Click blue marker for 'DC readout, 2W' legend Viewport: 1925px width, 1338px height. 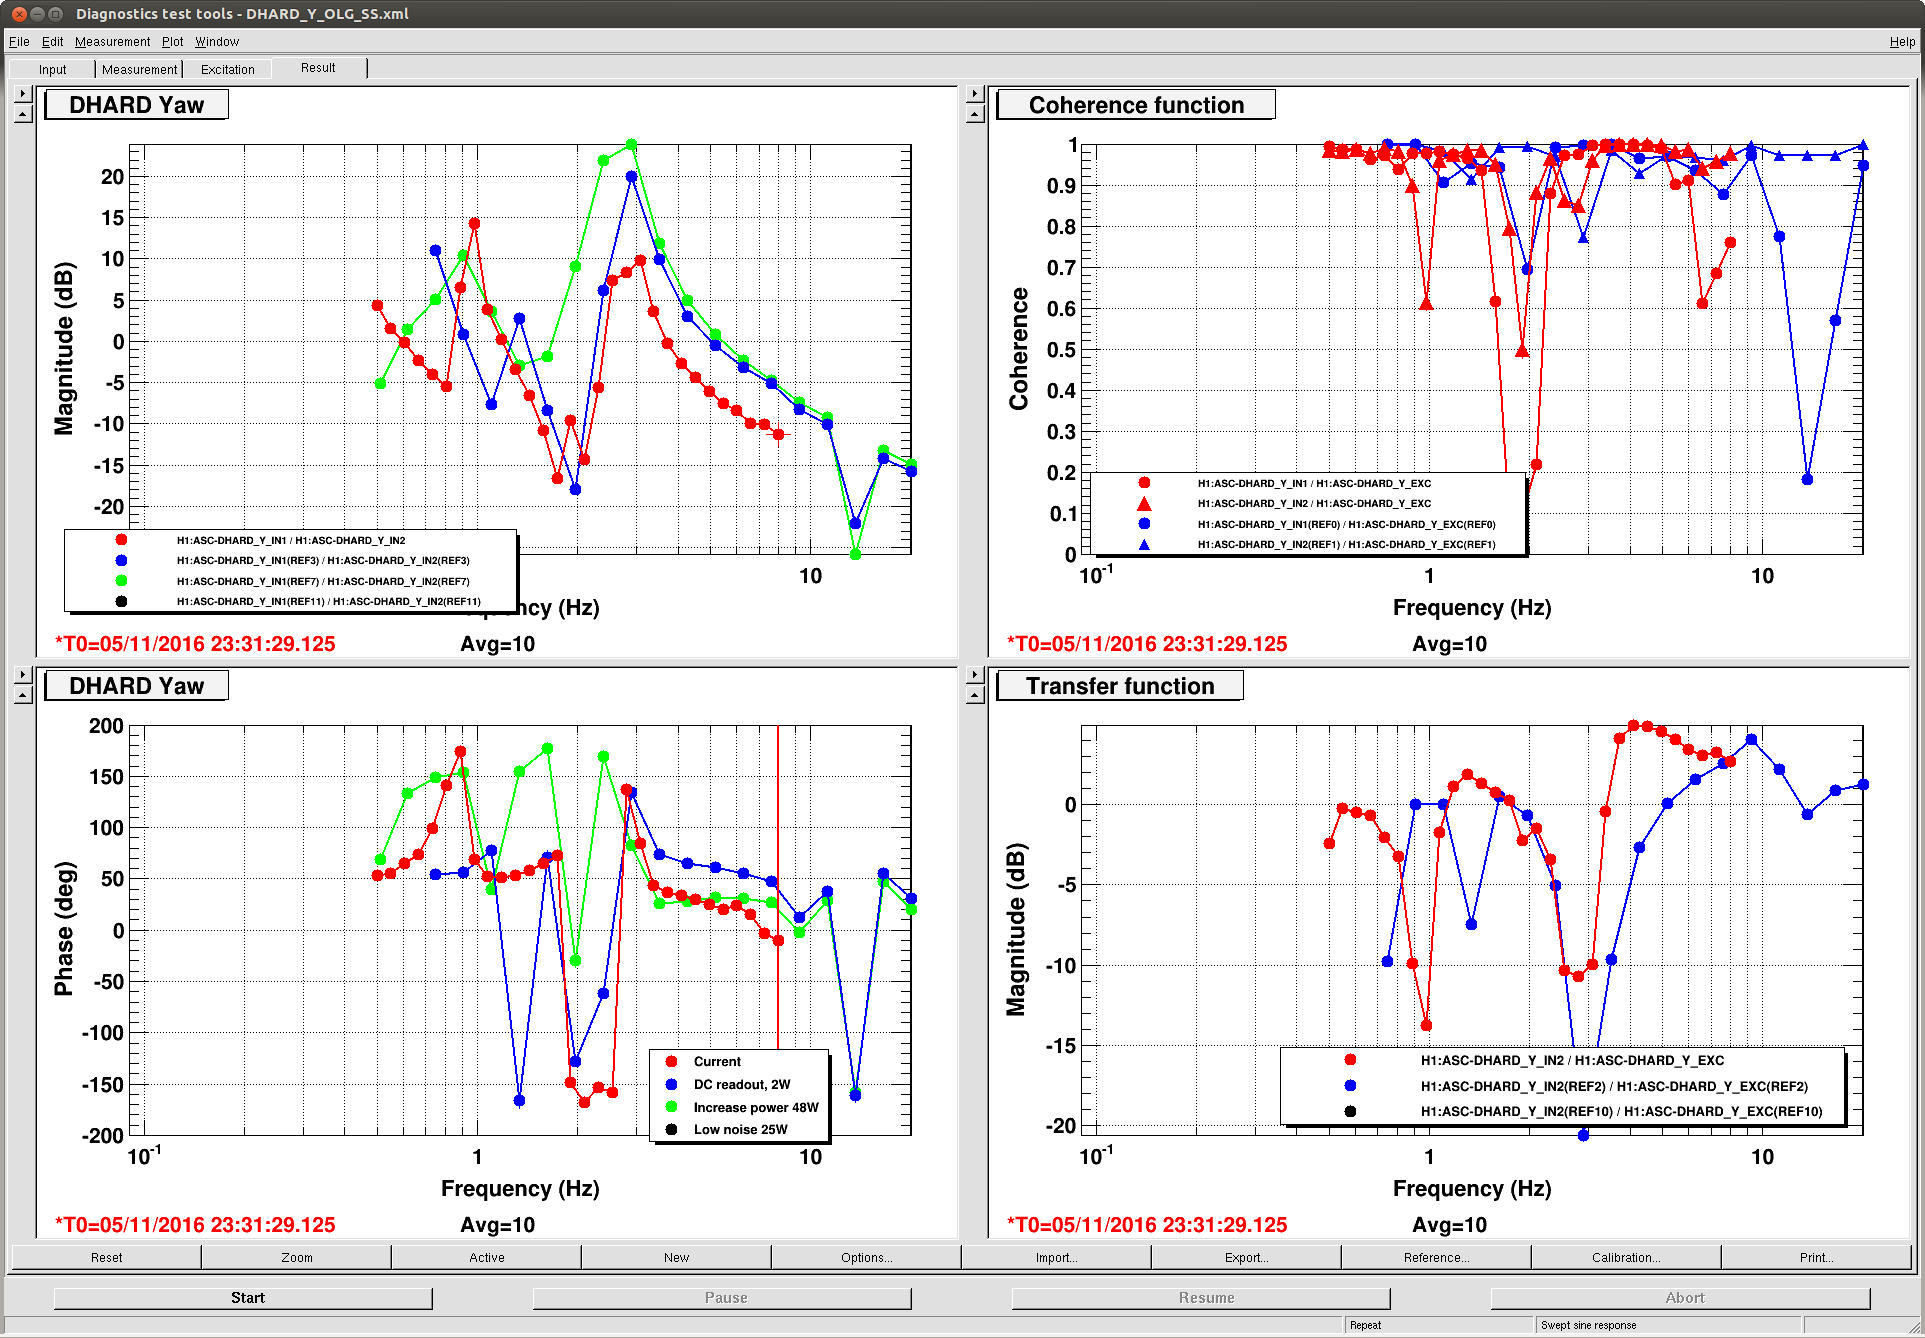pyautogui.click(x=672, y=1085)
